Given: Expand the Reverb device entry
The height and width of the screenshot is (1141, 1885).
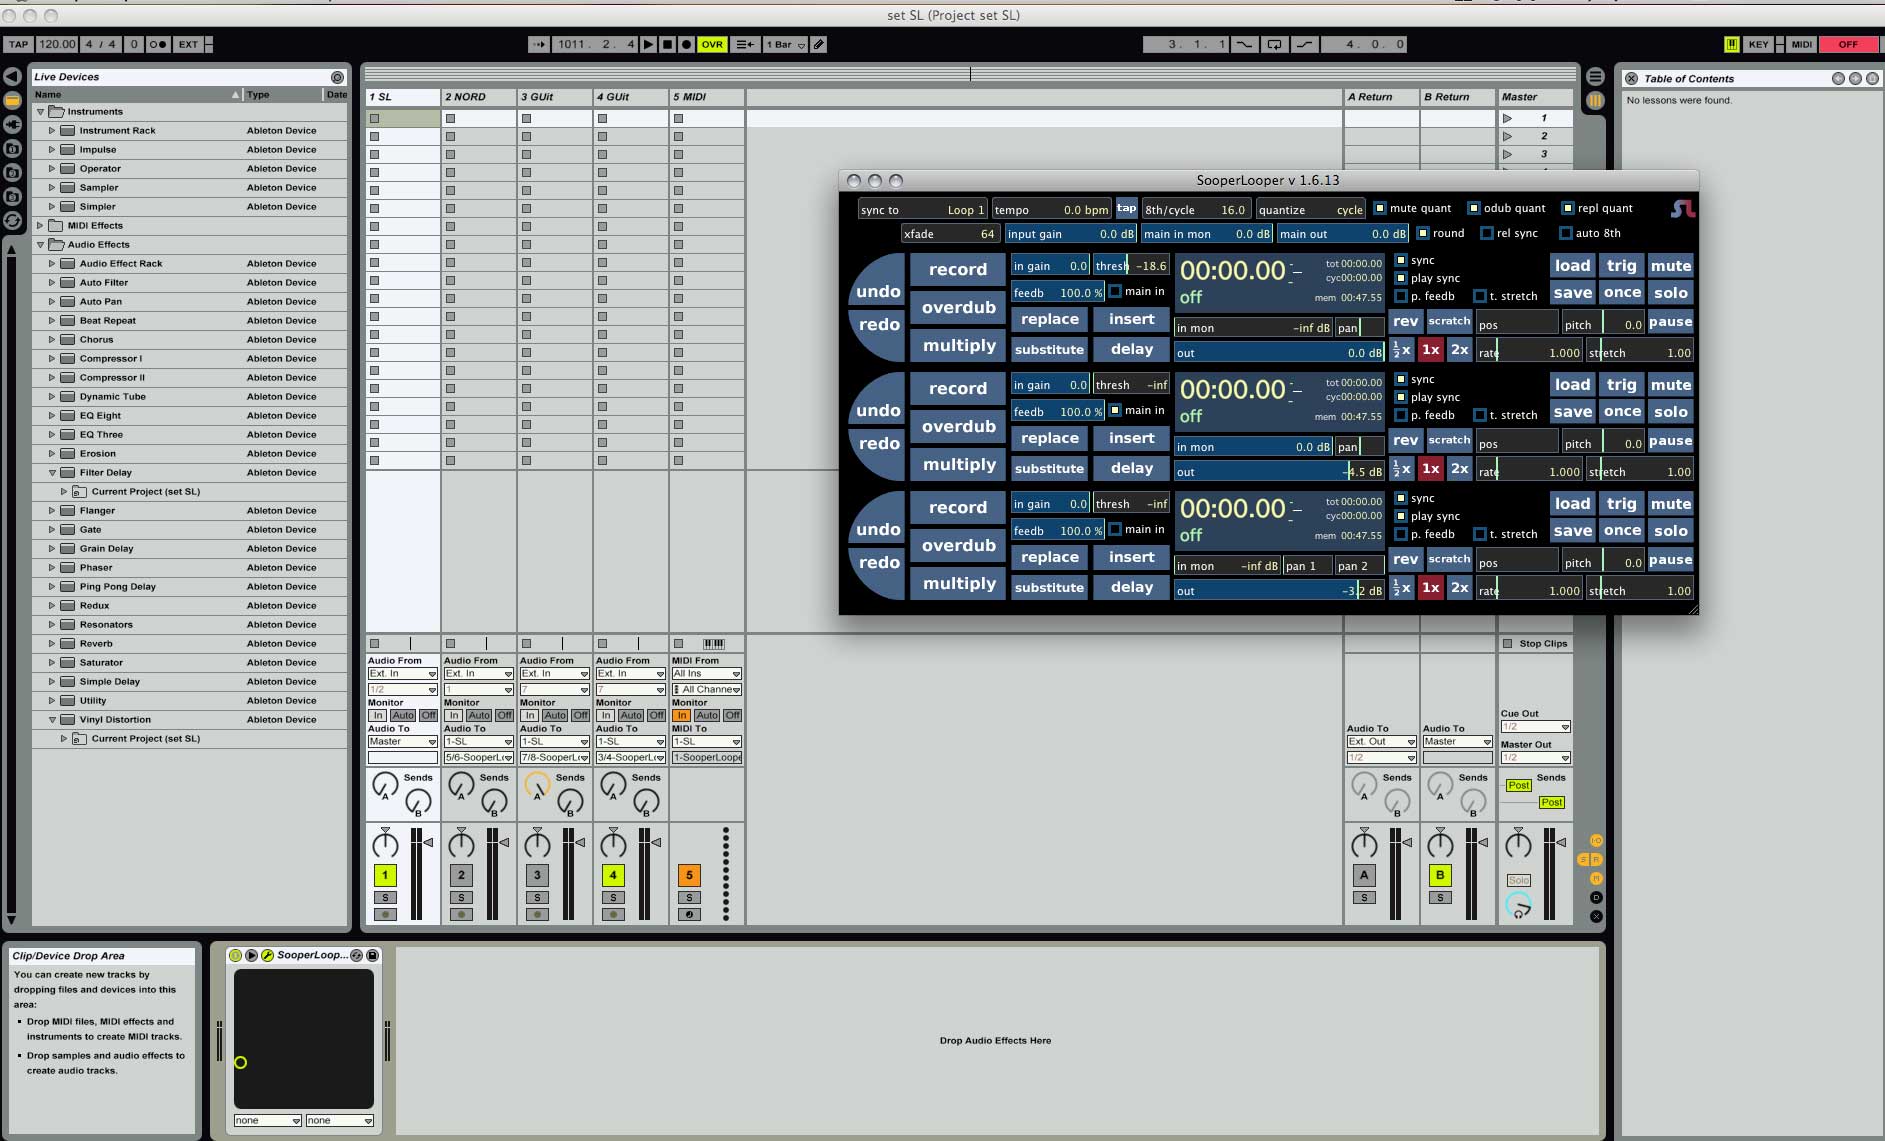Looking at the screenshot, I should pyautogui.click(x=52, y=644).
